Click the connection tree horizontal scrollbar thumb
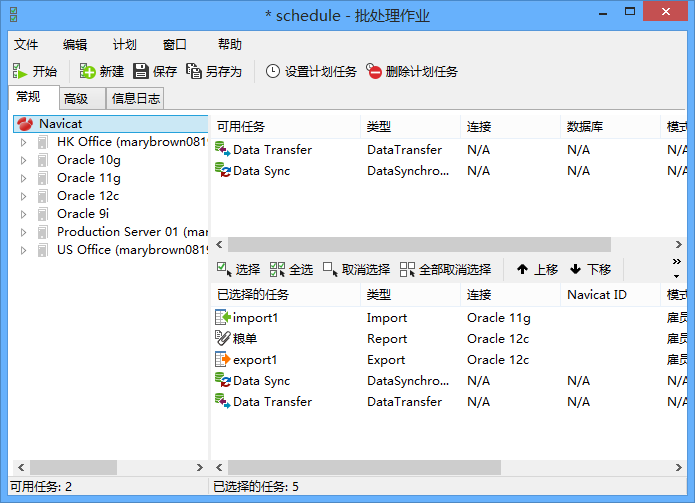 click(73, 467)
